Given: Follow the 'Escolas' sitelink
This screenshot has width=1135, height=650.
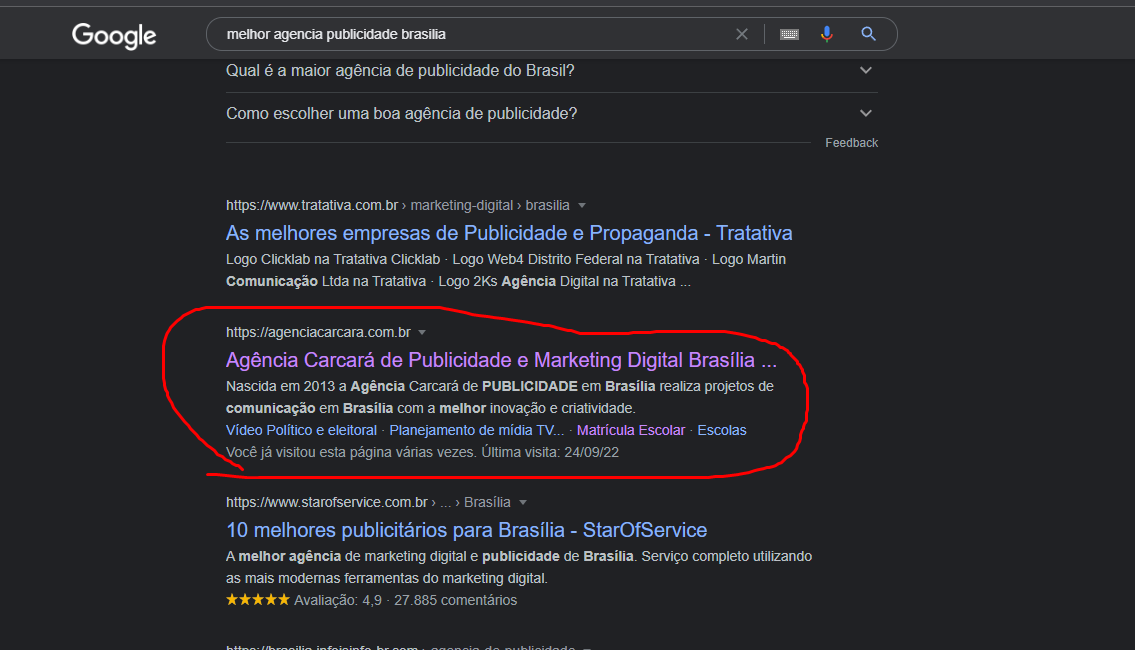Looking at the screenshot, I should 722,430.
